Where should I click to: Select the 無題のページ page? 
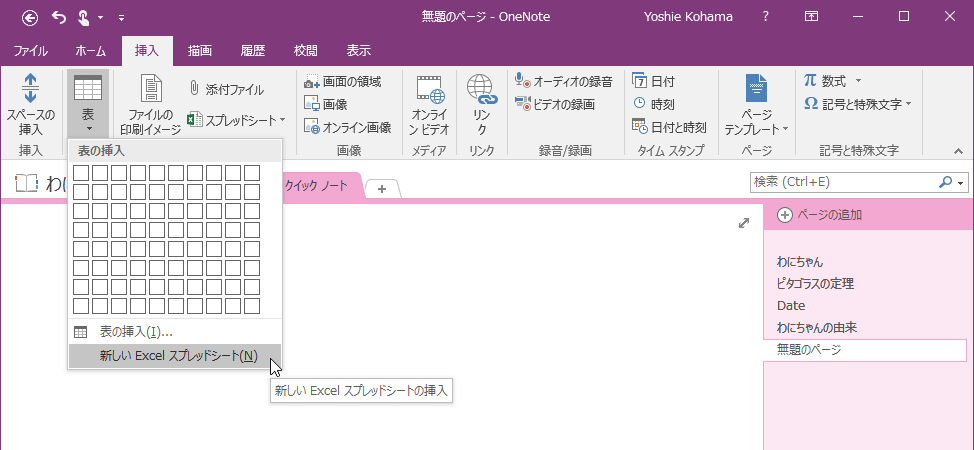[865, 350]
